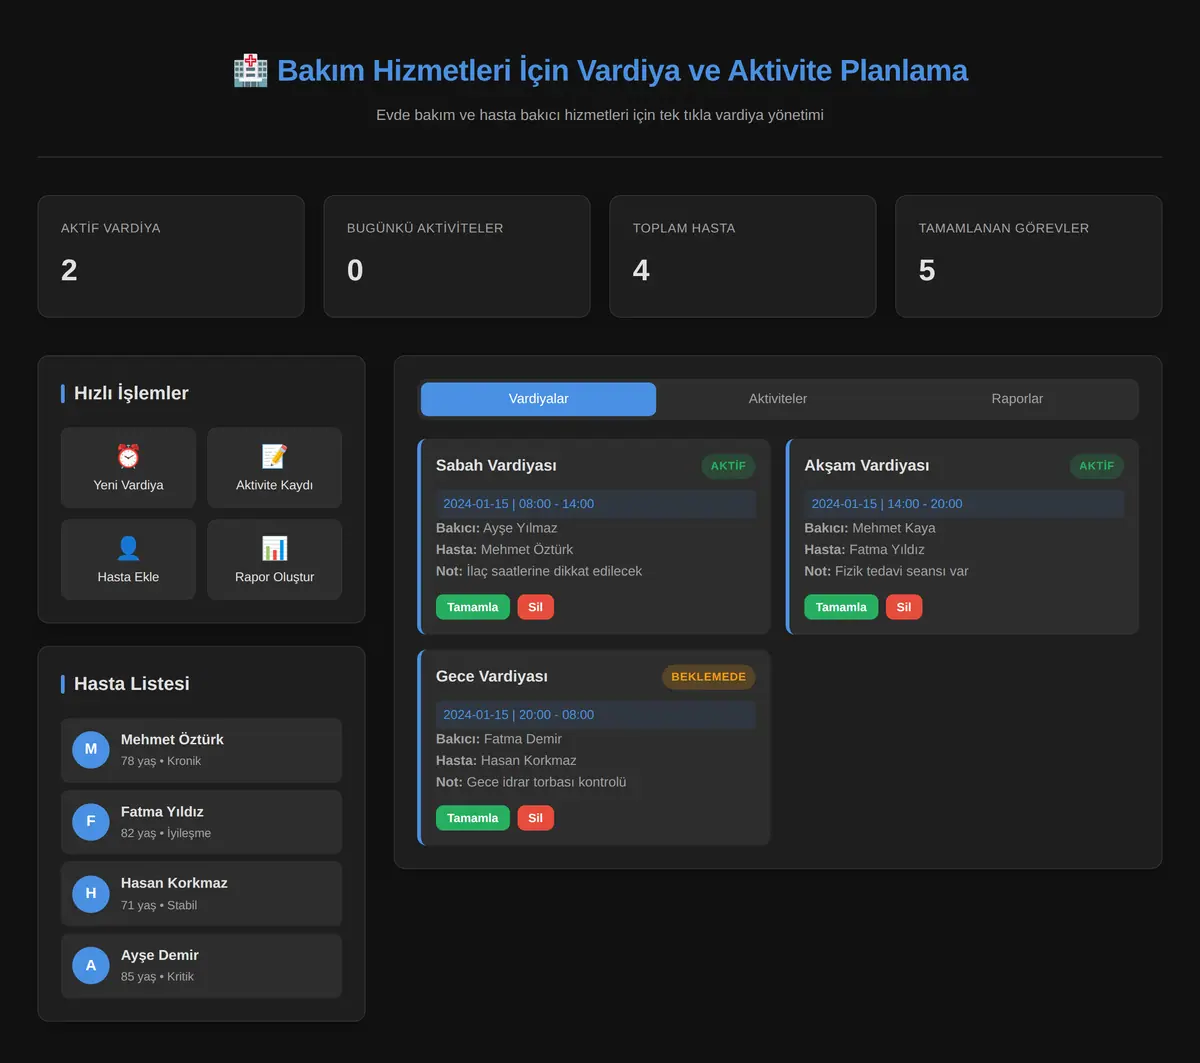Open Hasan Korkmaz's H avatar
The height and width of the screenshot is (1063, 1200).
tap(91, 893)
